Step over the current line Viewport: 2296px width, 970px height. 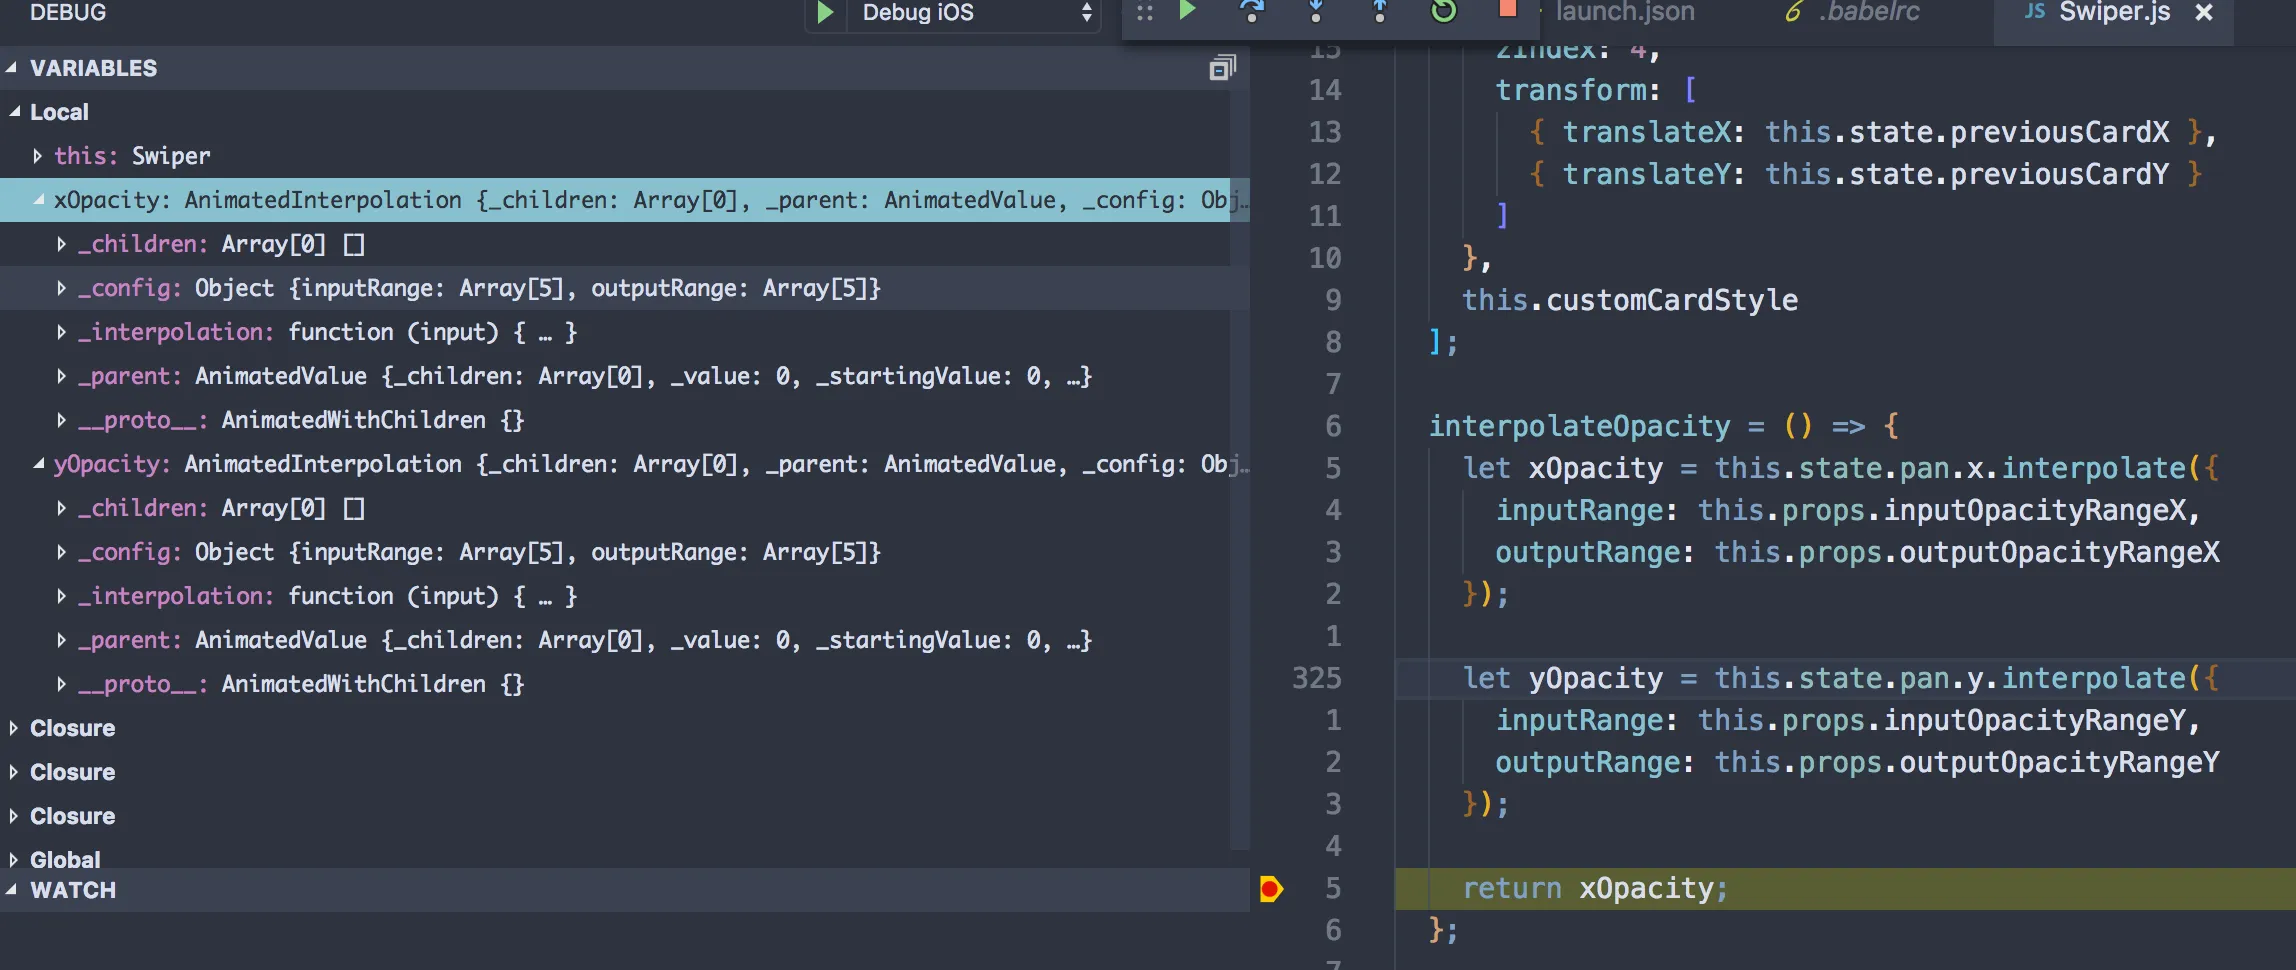(1251, 11)
